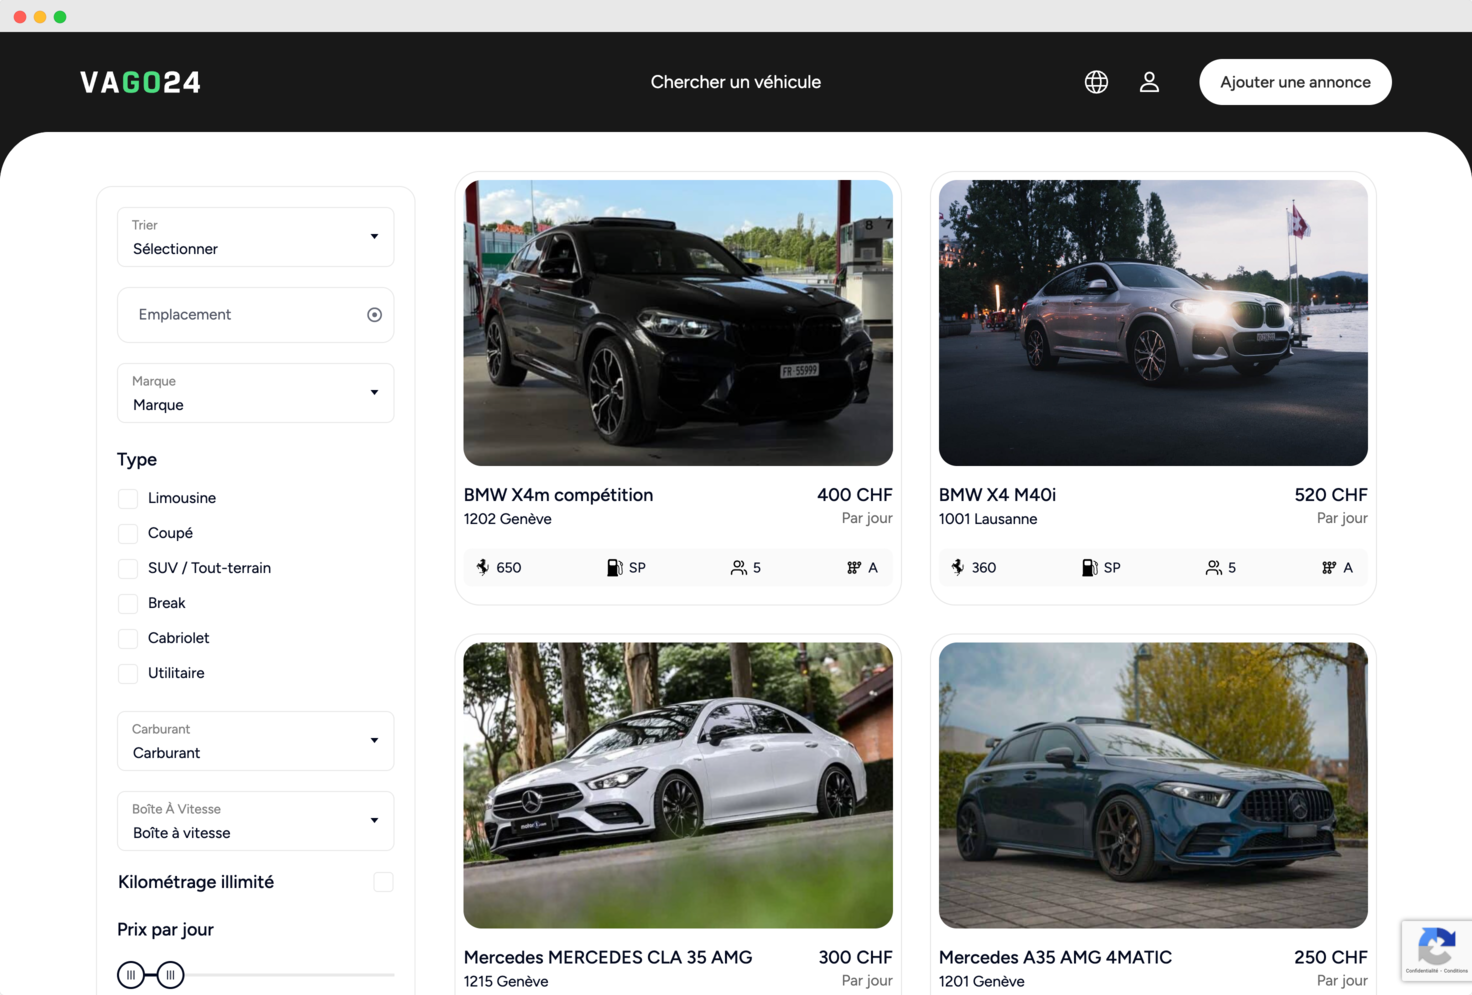Open the Boîte à vitesse dropdown
This screenshot has height=995, width=1472.
pos(255,821)
